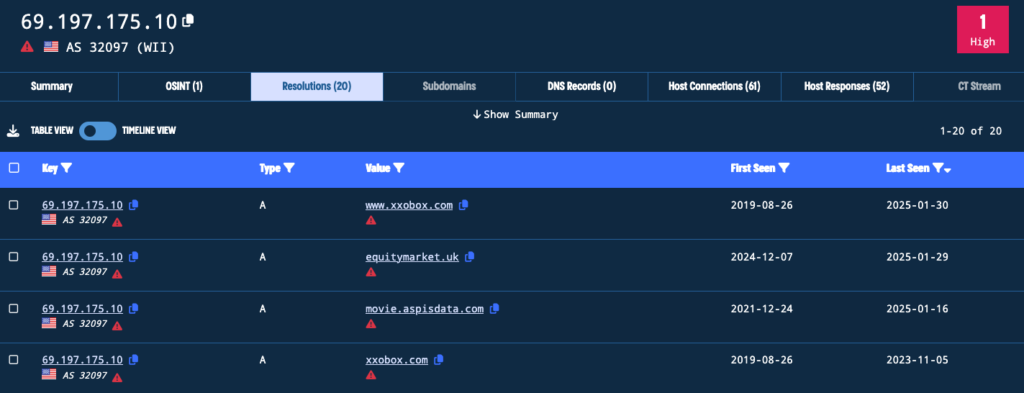Open the equitymarket.uk link

coord(412,257)
